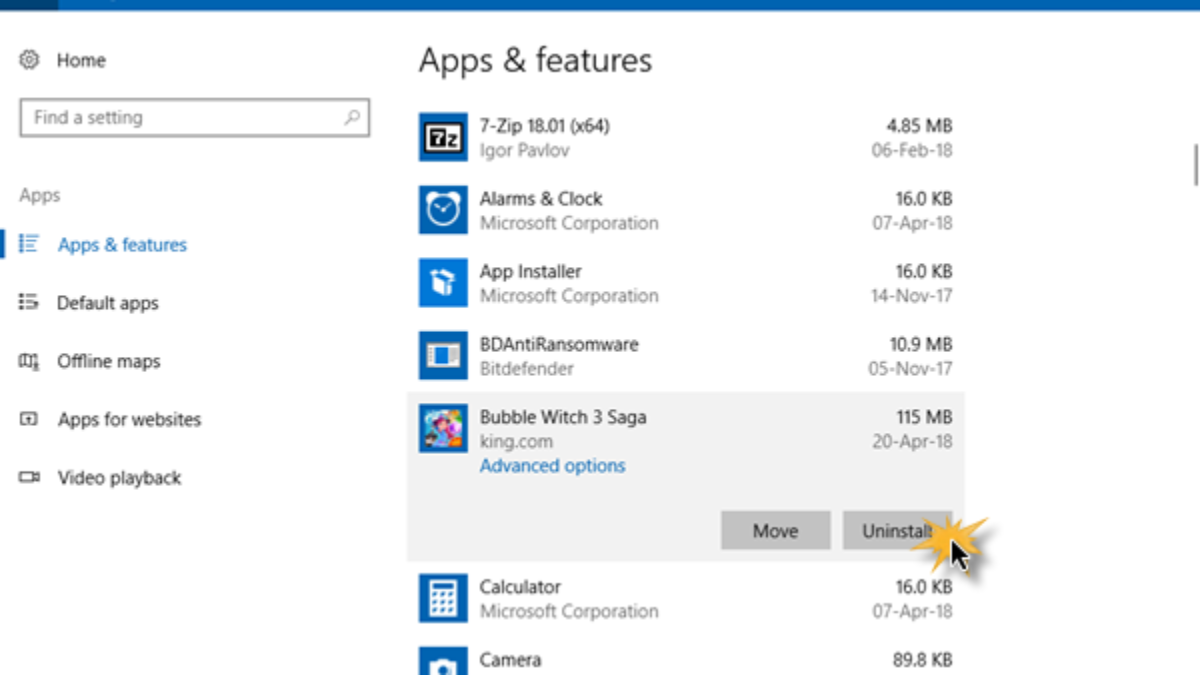Open Offline maps settings
This screenshot has width=1200, height=675.
108,361
